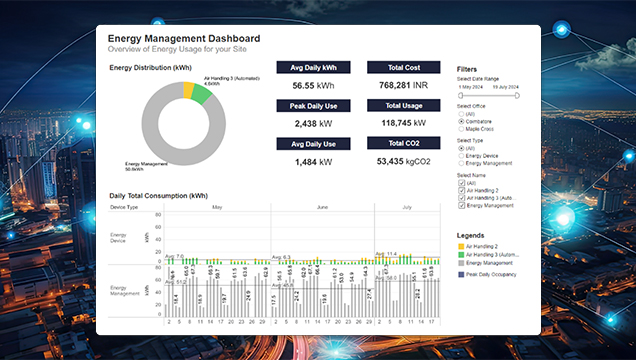The height and width of the screenshot is (360, 636).
Task: Click the Avg: 6.3 reference label
Action: pyautogui.click(x=281, y=257)
